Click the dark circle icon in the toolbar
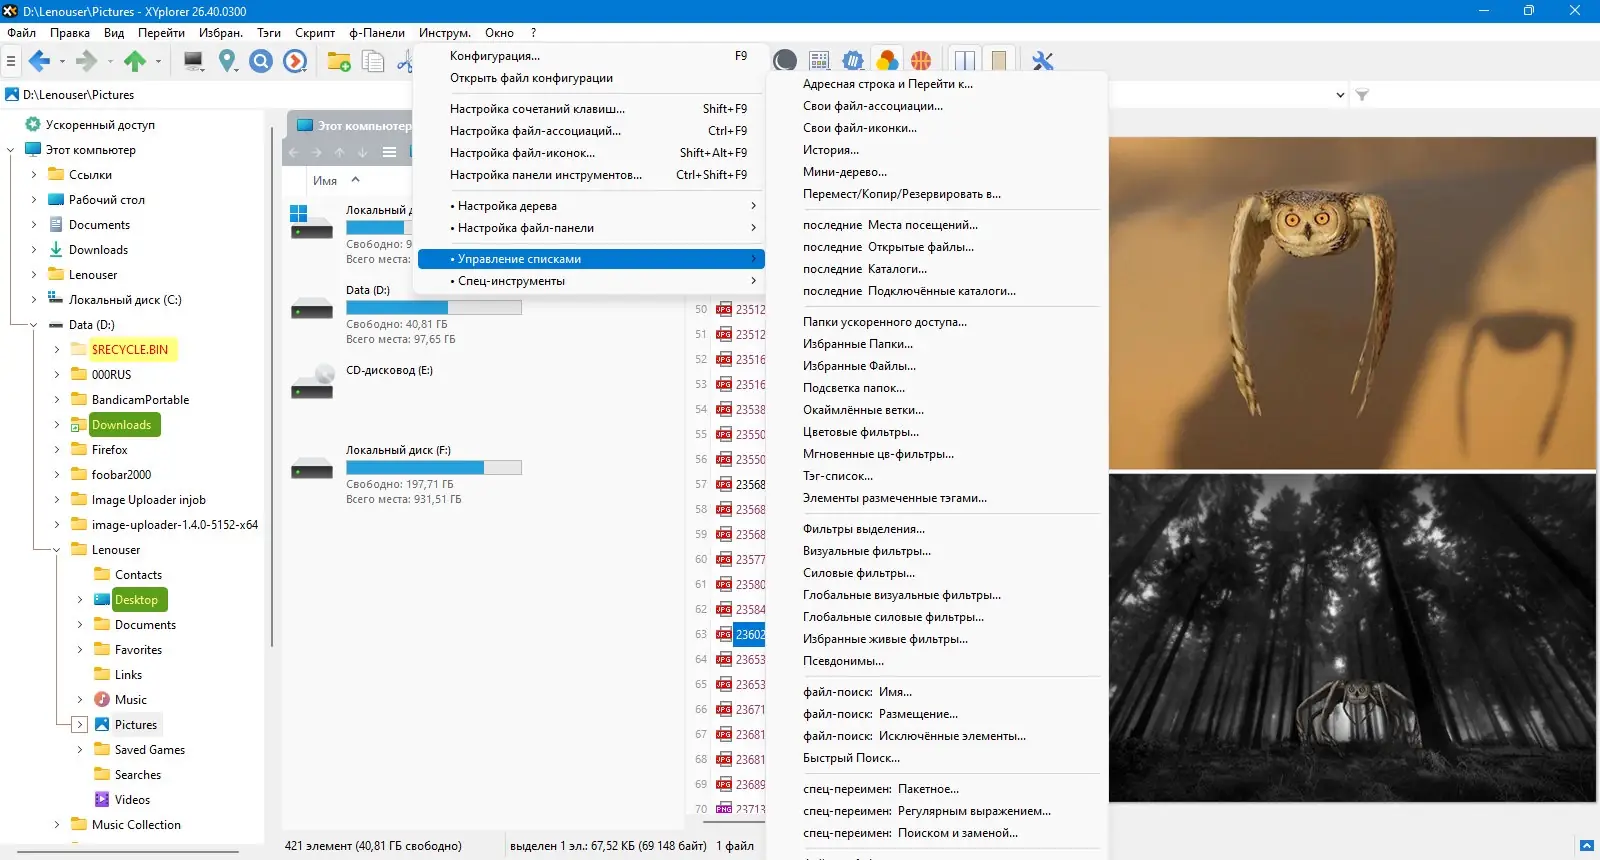This screenshot has height=860, width=1600. click(x=785, y=62)
